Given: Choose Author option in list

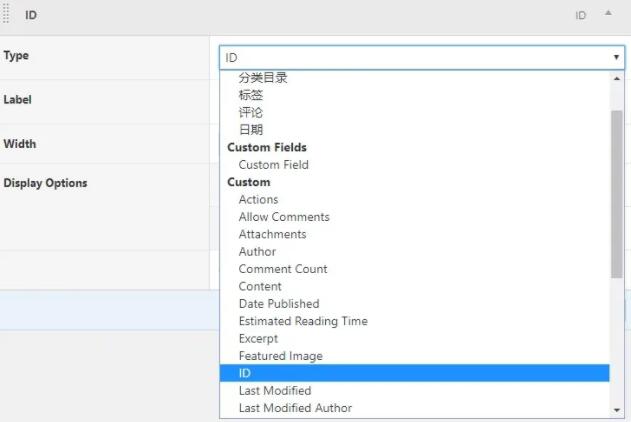Looking at the screenshot, I should click(414, 251).
